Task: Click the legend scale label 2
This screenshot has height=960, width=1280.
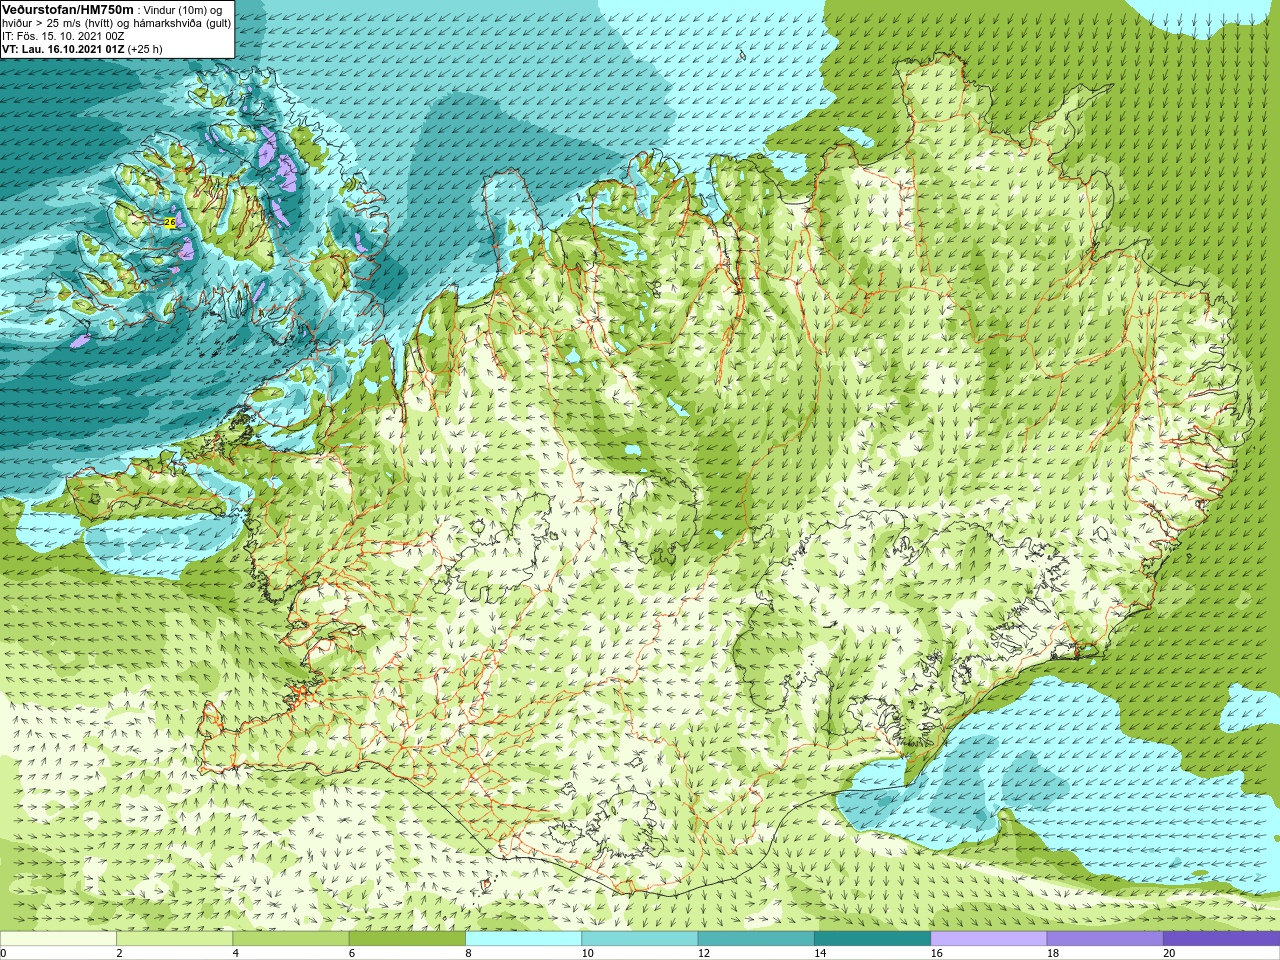Action: click(119, 953)
